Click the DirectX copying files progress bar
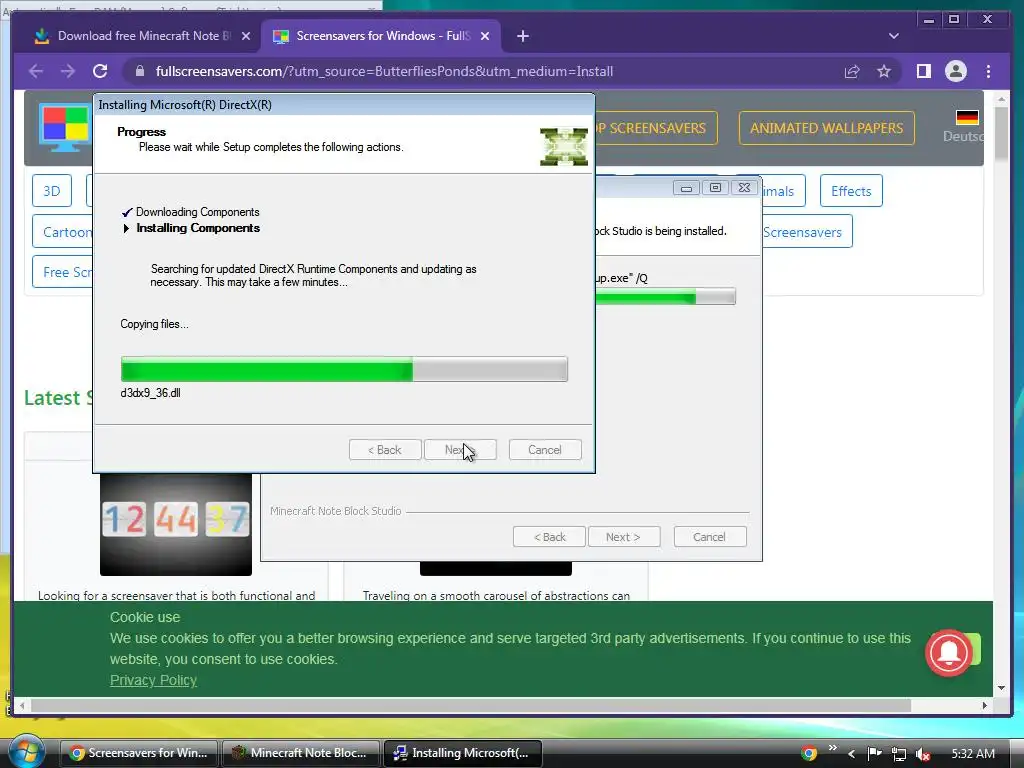This screenshot has height=768, width=1024. [x=344, y=369]
